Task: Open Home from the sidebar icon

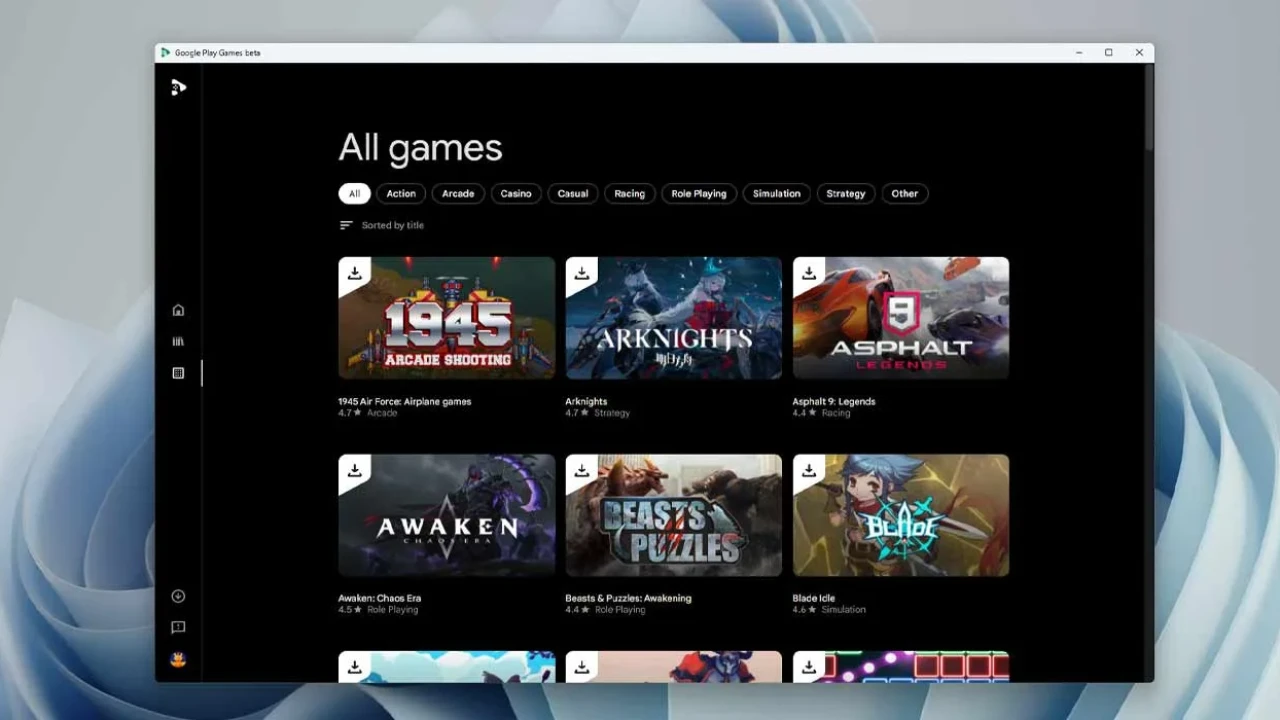Action: pos(178,310)
